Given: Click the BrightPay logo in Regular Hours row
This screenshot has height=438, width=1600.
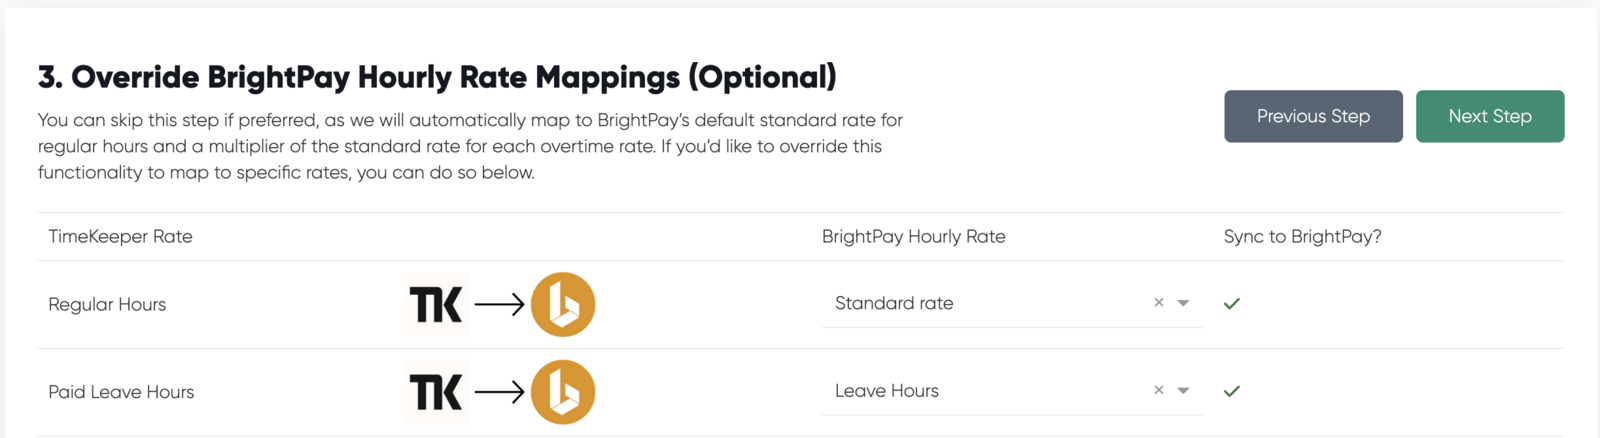Looking at the screenshot, I should coord(563,304).
